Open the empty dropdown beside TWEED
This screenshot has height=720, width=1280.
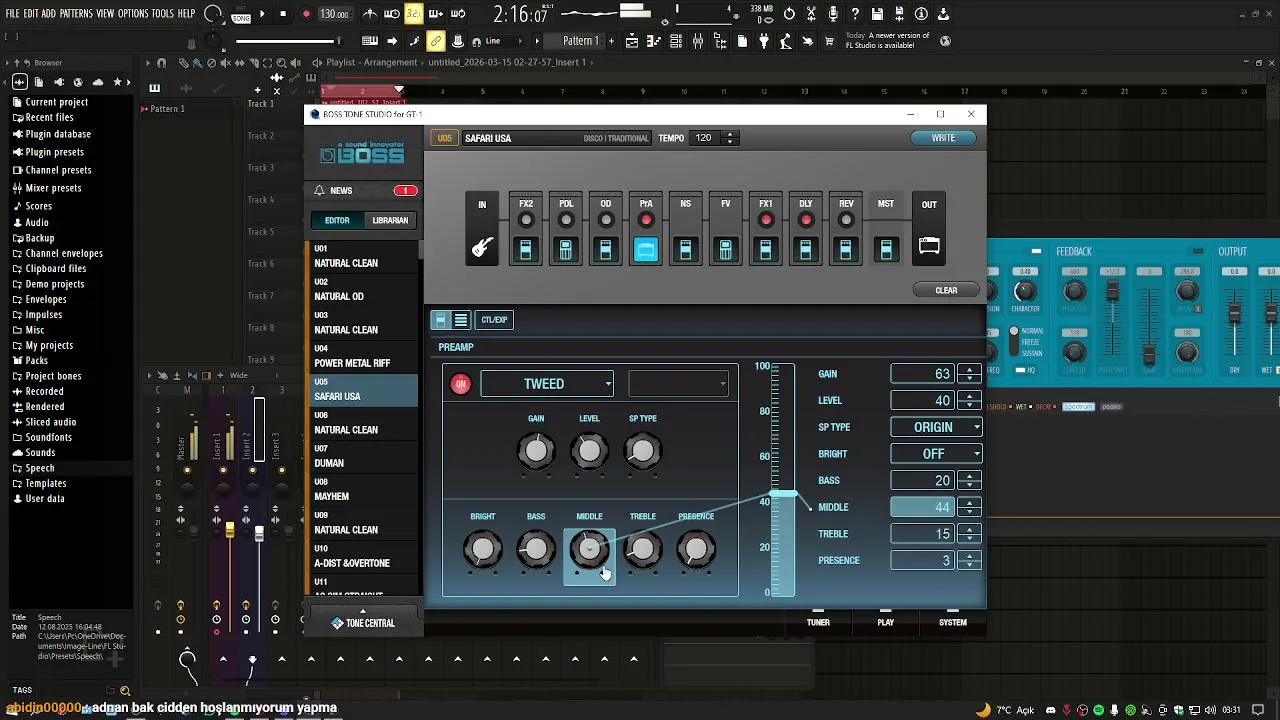pos(679,384)
